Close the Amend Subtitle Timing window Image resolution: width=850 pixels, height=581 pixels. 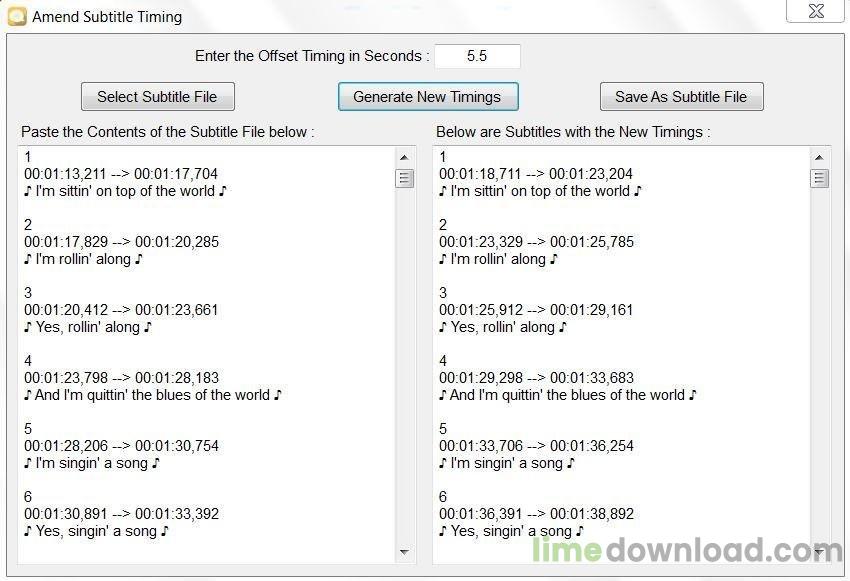click(814, 11)
